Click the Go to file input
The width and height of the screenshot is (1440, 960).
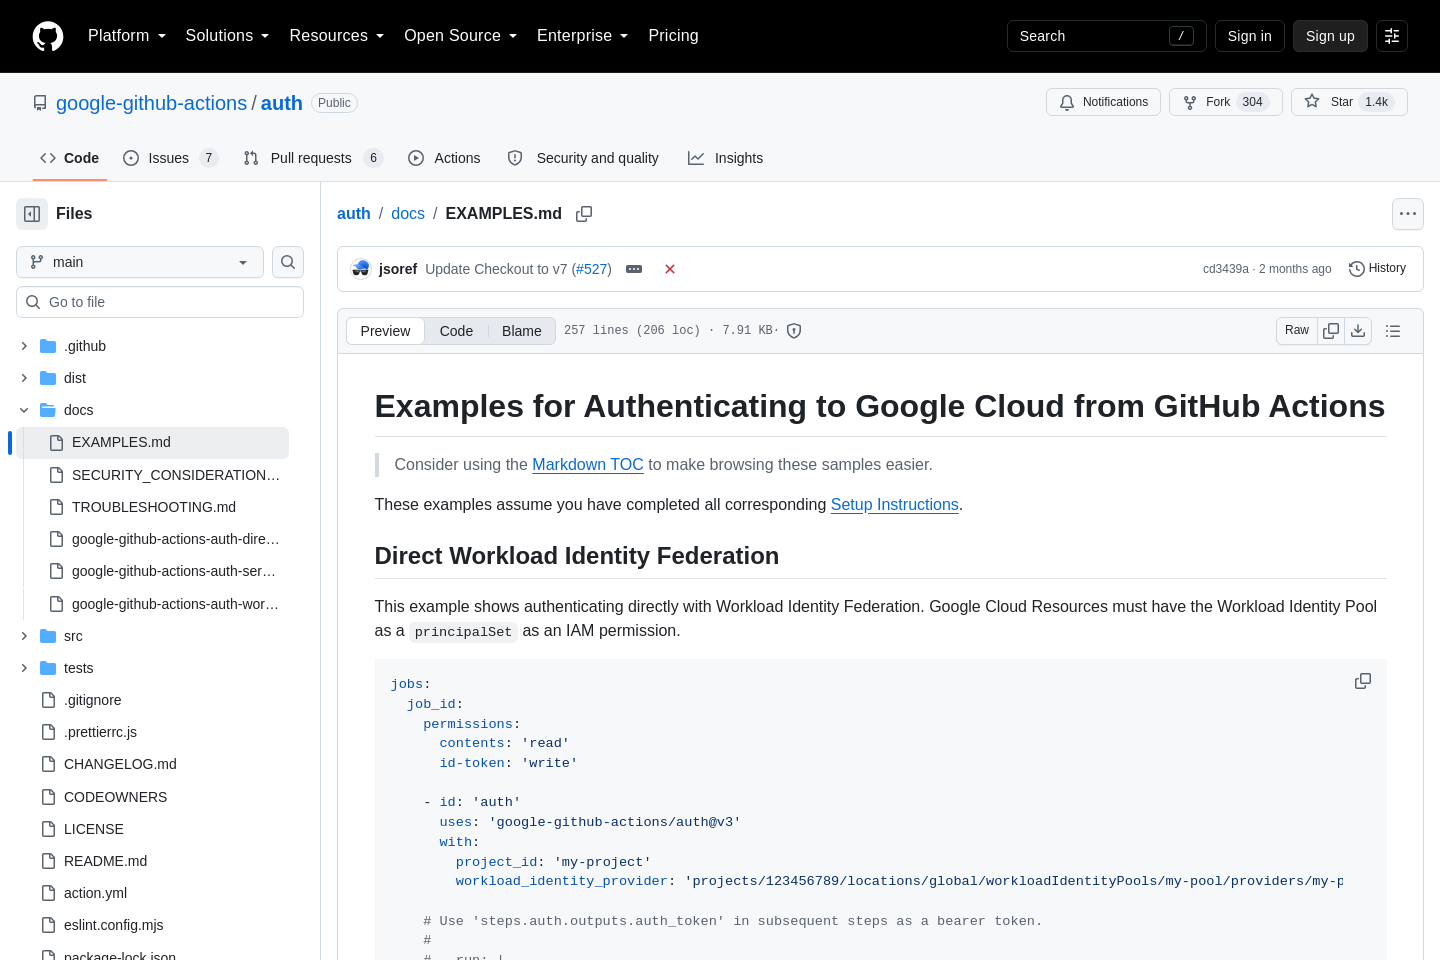coord(160,302)
